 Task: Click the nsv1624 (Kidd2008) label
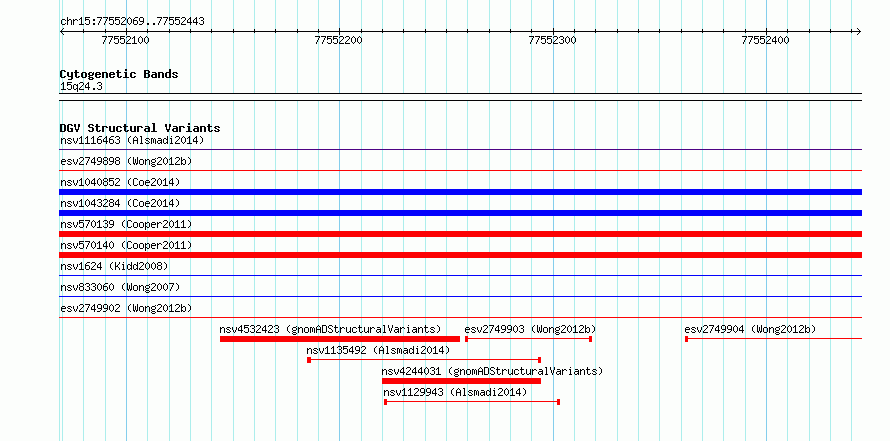(x=114, y=266)
